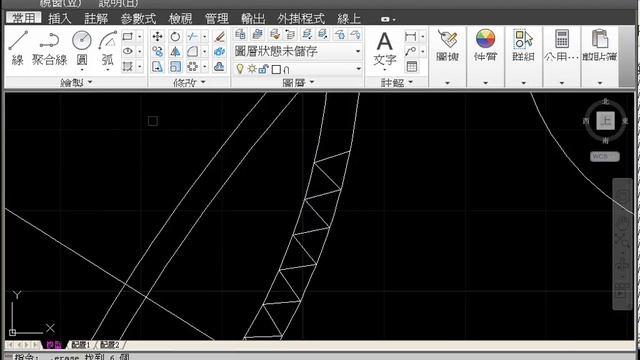
Task: Select the Hatch draw tool
Action: coord(128,66)
